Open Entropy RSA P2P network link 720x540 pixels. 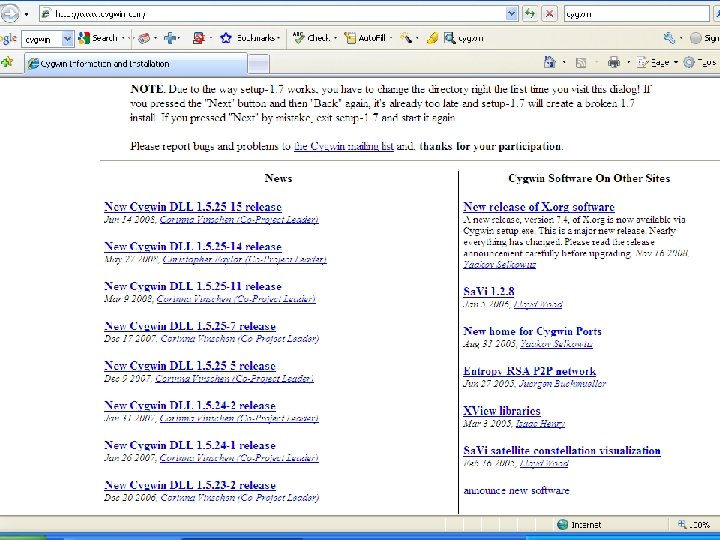[529, 371]
